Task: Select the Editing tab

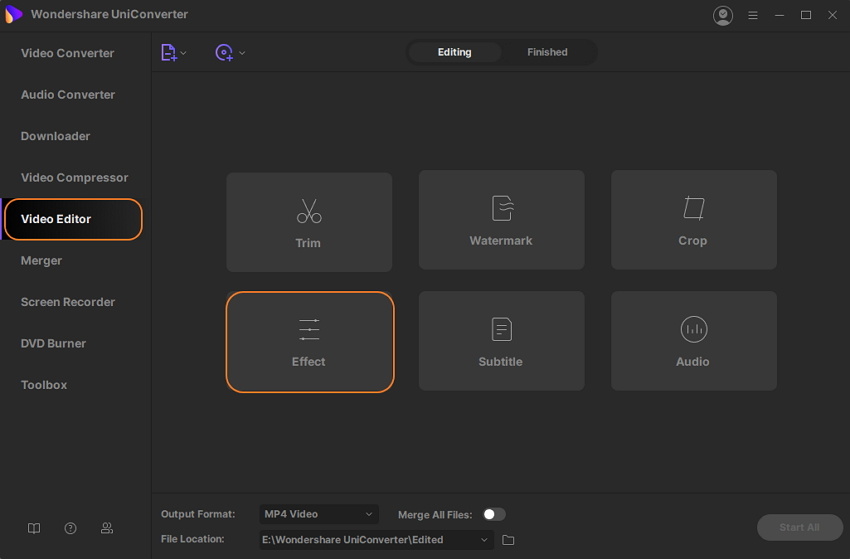Action: tap(454, 52)
